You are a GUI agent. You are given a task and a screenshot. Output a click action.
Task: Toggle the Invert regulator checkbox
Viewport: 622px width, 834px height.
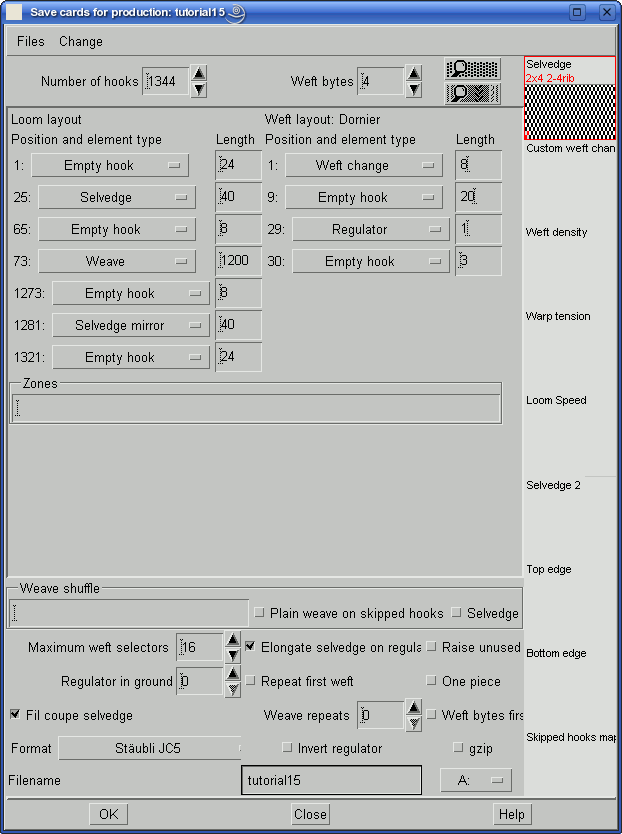(x=288, y=748)
